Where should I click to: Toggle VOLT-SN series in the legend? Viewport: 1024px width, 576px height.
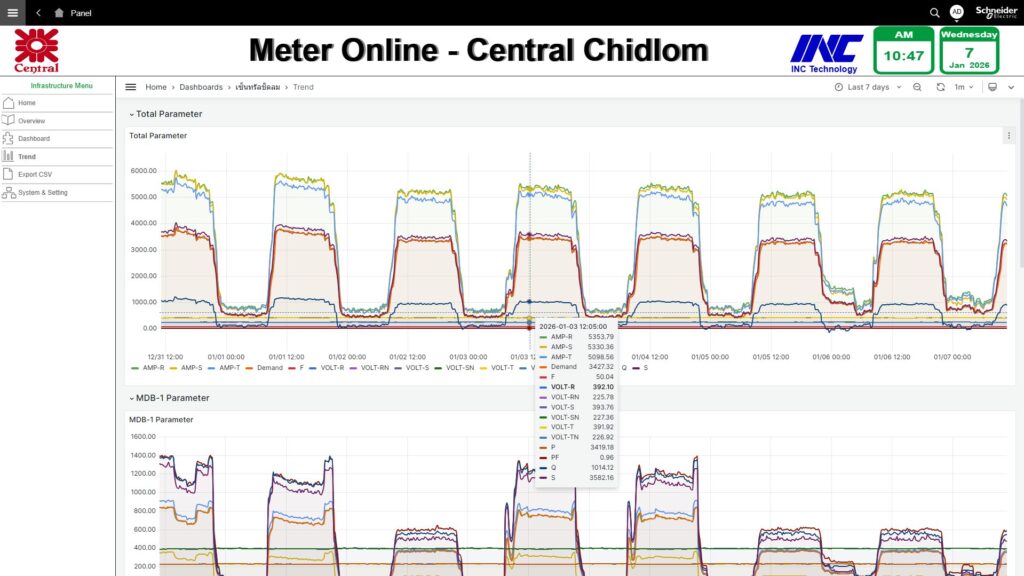[x=460, y=368]
